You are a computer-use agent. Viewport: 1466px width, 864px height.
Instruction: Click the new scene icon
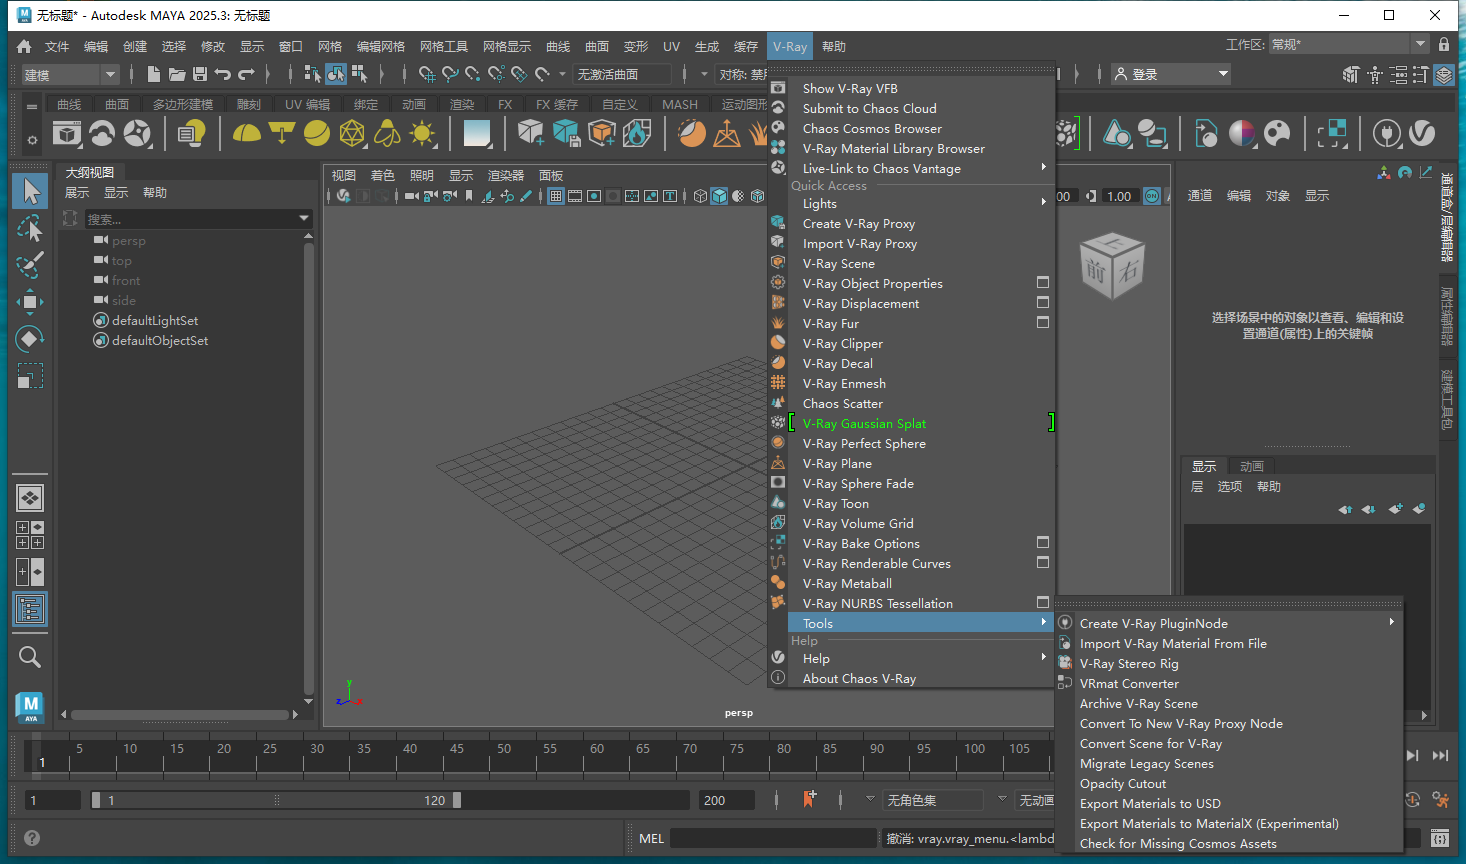click(x=153, y=74)
